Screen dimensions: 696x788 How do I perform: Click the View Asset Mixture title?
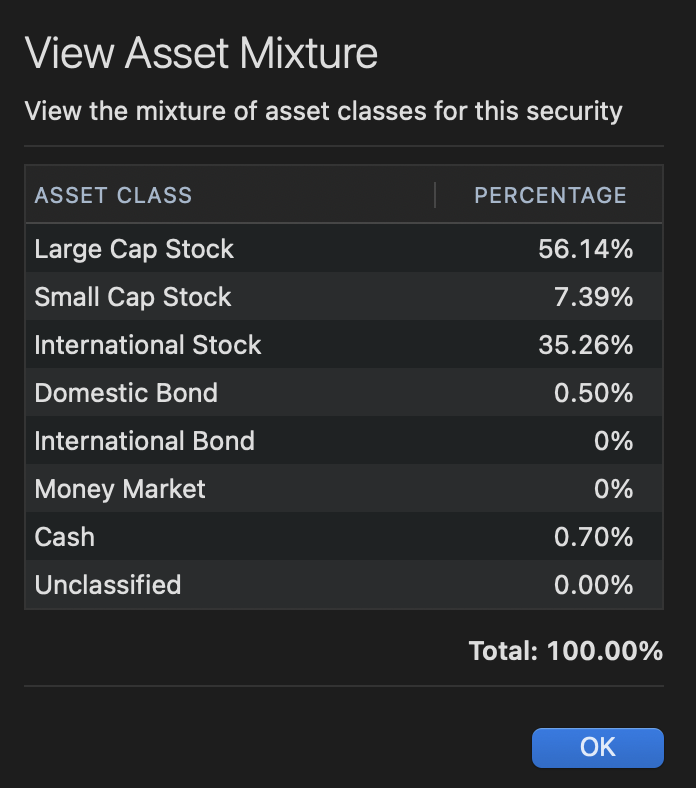pos(201,53)
